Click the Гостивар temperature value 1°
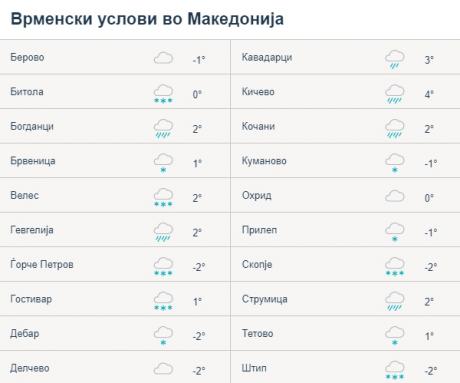460x383 pixels. (197, 302)
